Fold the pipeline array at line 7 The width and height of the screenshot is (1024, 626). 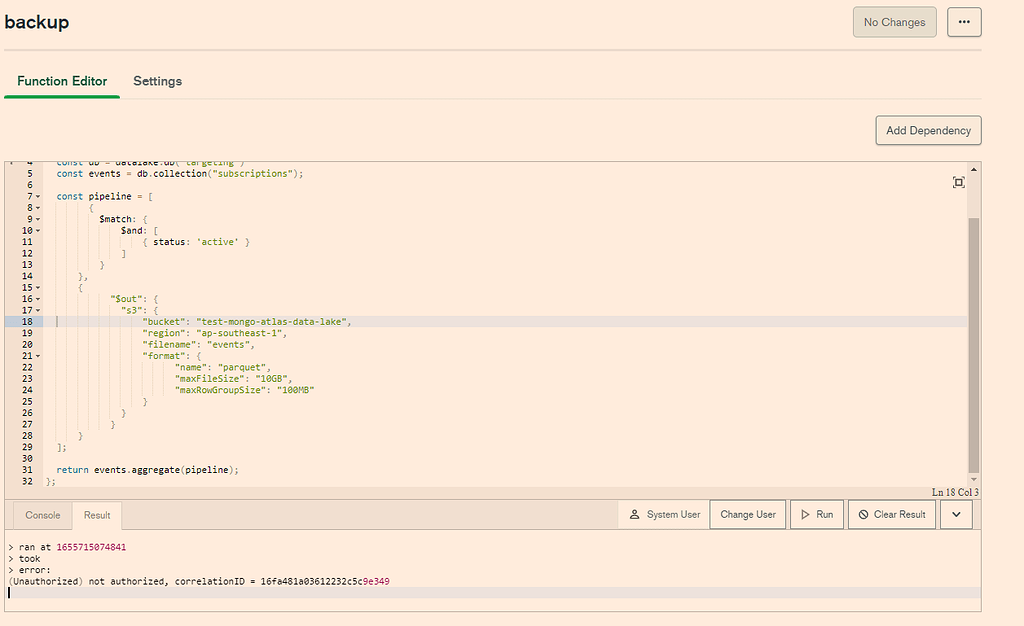[38, 197]
